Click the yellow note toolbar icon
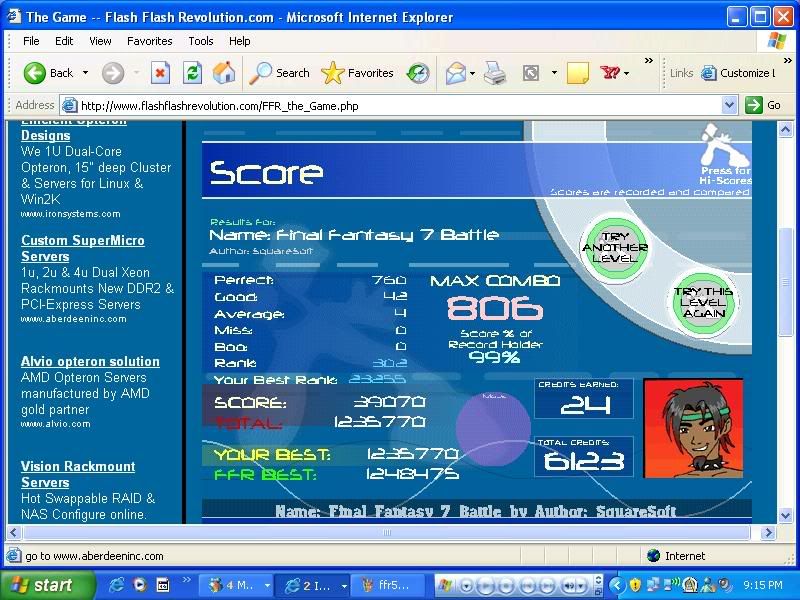Viewport: 800px width, 600px height. click(x=577, y=73)
